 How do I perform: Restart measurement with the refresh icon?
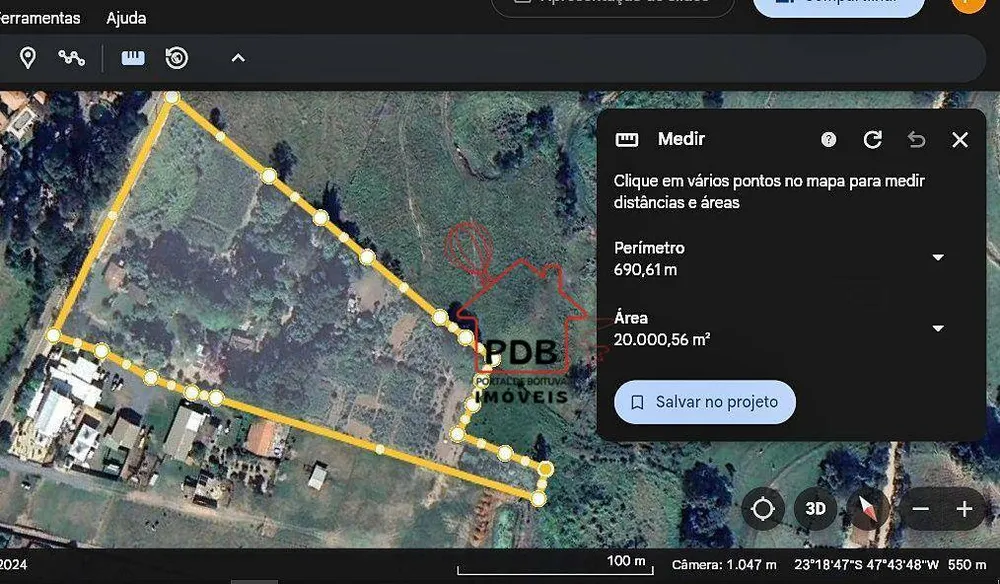[x=872, y=140]
